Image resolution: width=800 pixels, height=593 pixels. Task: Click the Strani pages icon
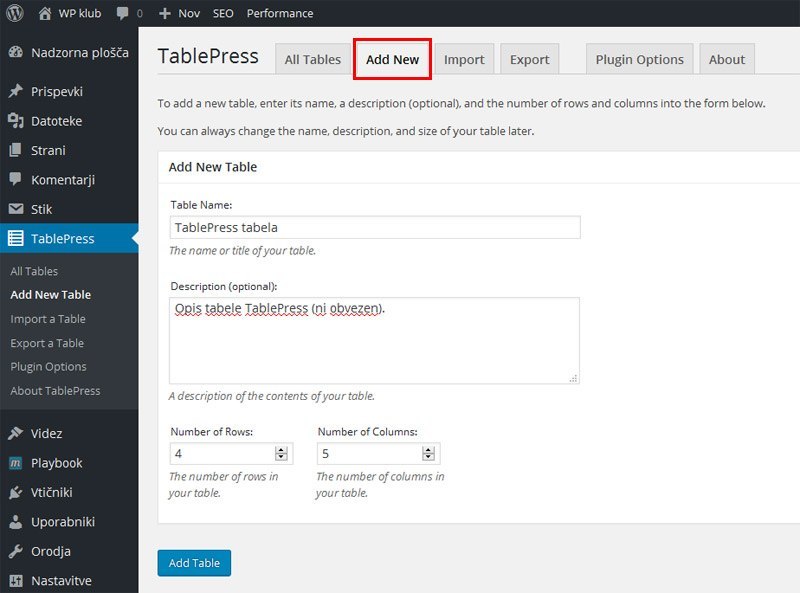[15, 150]
